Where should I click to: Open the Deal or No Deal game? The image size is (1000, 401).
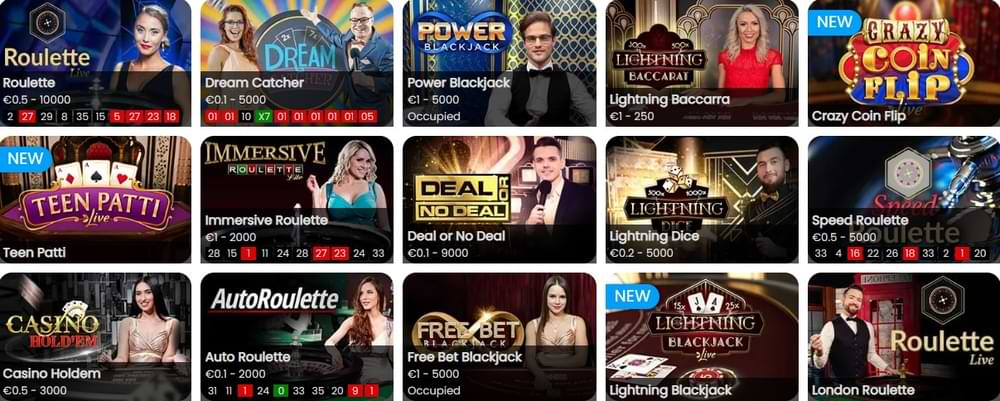click(499, 200)
